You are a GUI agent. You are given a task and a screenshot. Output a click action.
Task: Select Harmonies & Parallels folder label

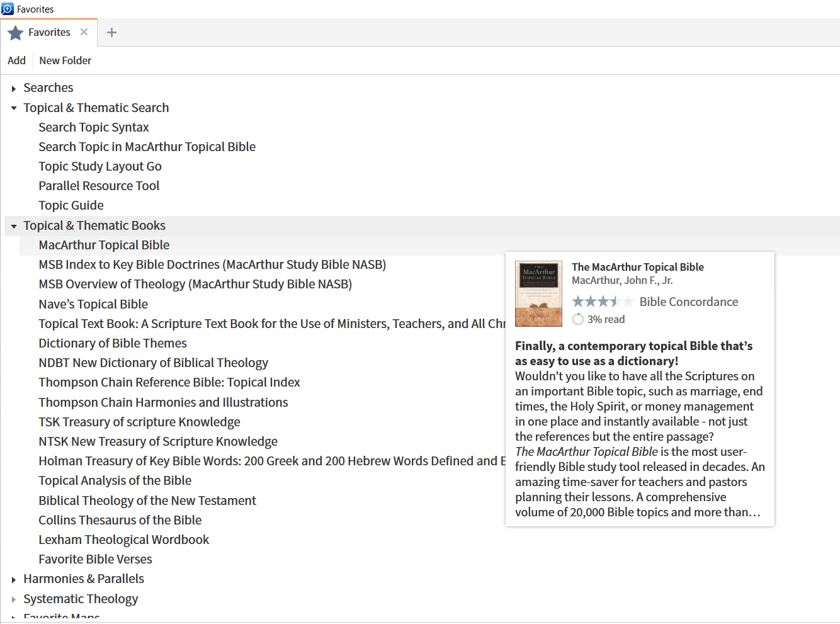point(84,579)
